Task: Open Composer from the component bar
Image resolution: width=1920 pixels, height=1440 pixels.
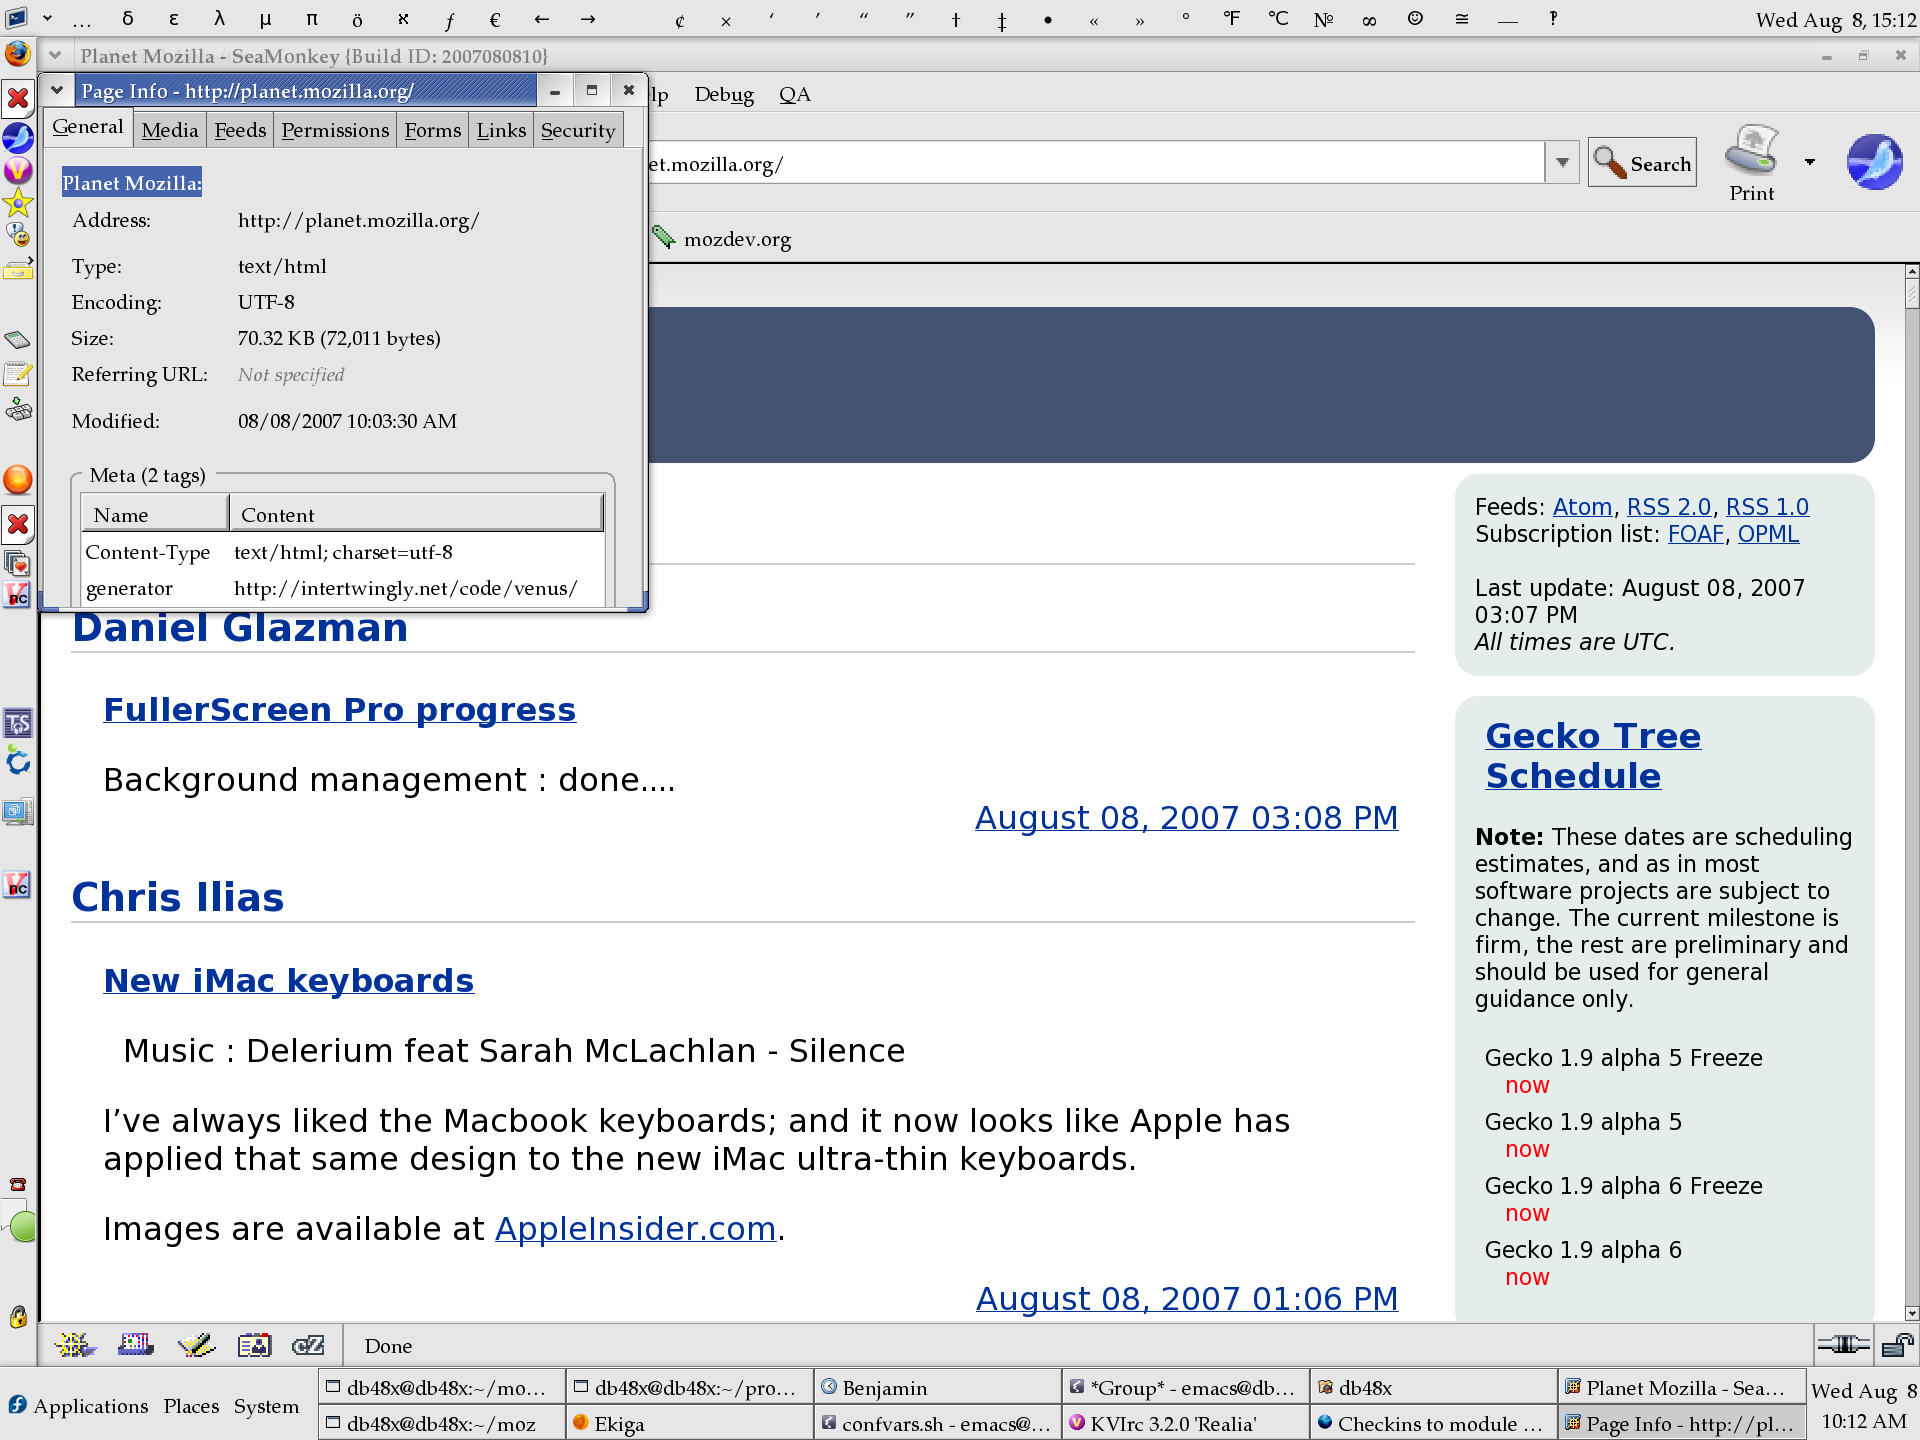Action: click(x=196, y=1346)
